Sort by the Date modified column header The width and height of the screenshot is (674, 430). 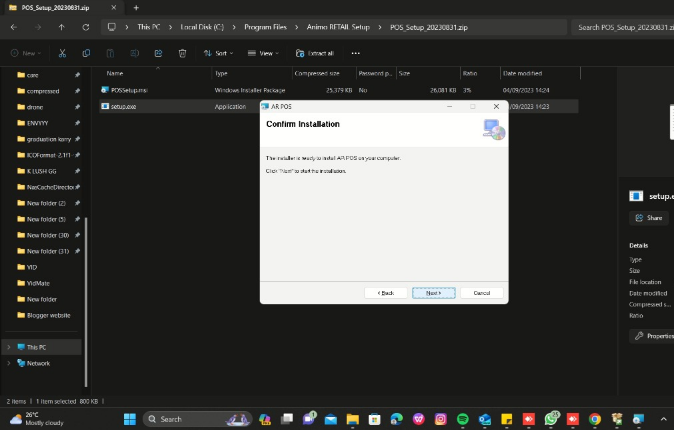point(522,73)
